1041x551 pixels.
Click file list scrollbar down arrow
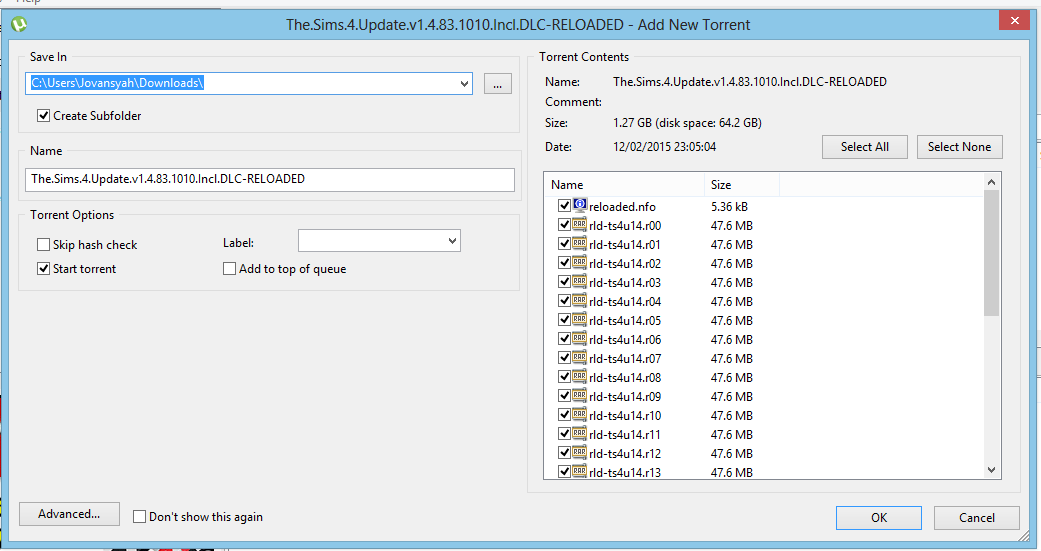point(991,470)
